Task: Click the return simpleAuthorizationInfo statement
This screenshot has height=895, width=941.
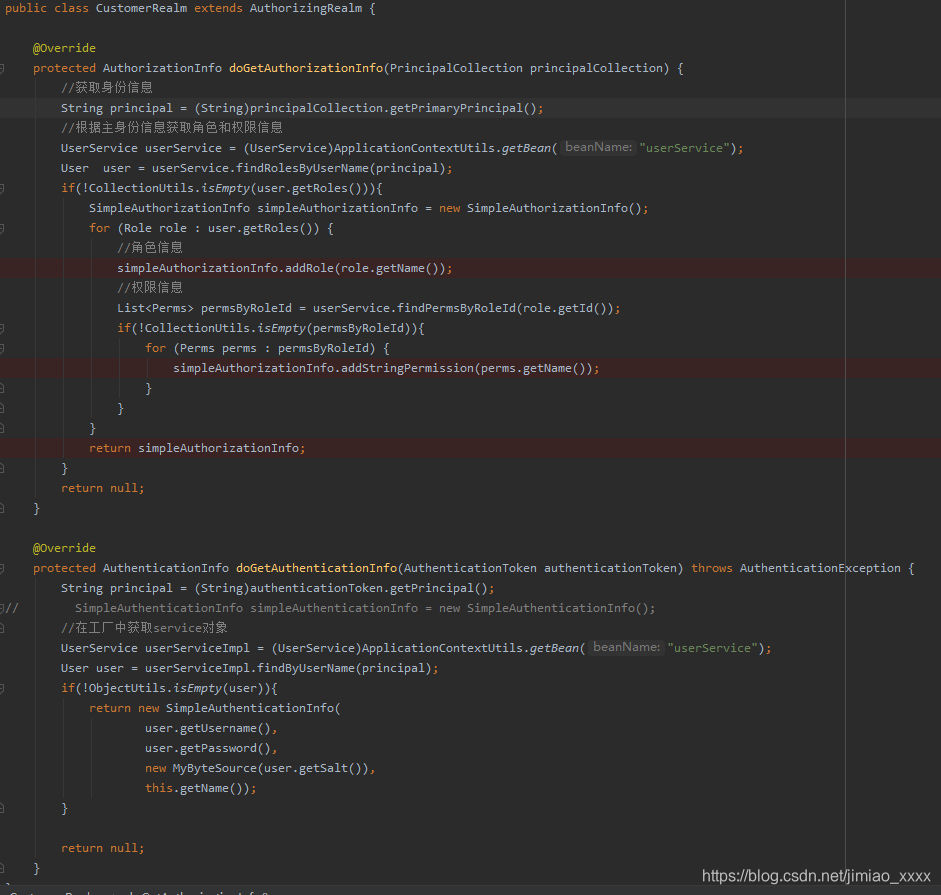Action: coord(197,448)
